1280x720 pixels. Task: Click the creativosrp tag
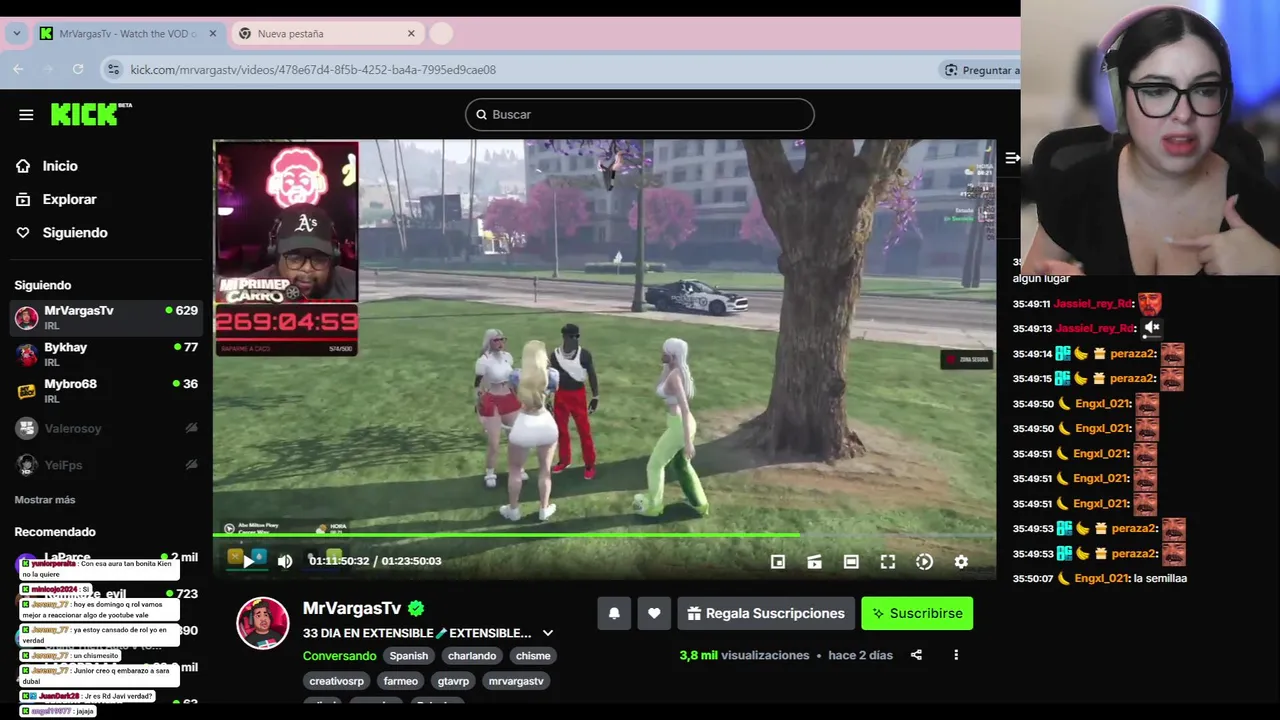(x=337, y=681)
